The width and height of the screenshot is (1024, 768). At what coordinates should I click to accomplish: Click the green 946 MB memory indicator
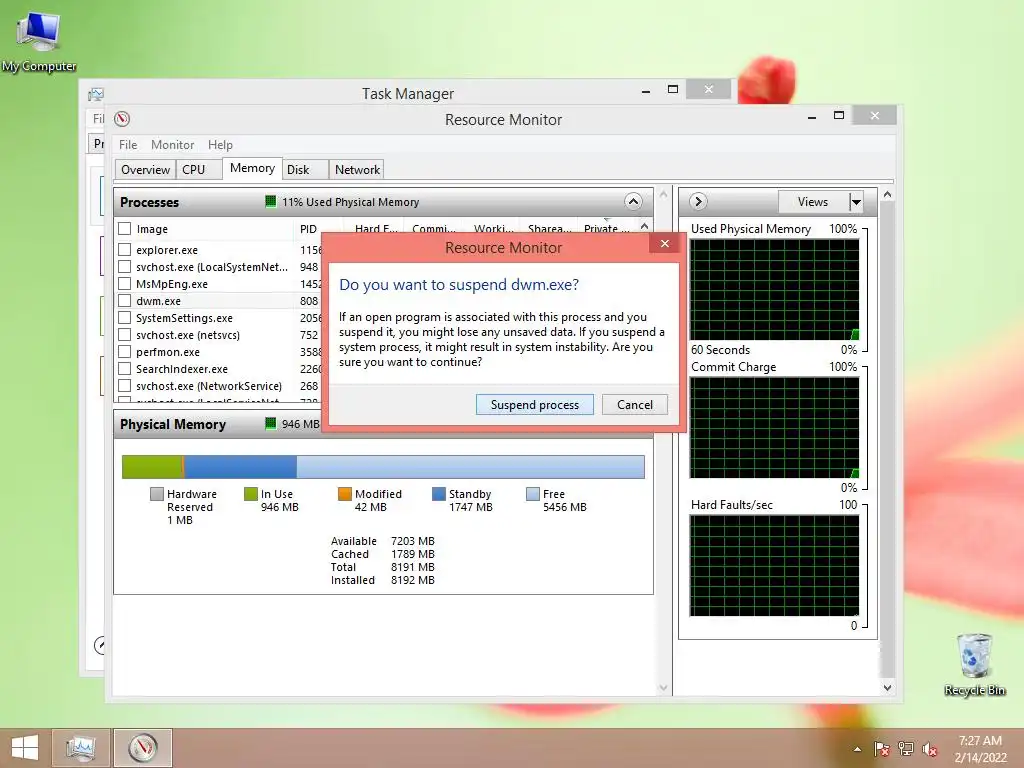click(x=270, y=423)
